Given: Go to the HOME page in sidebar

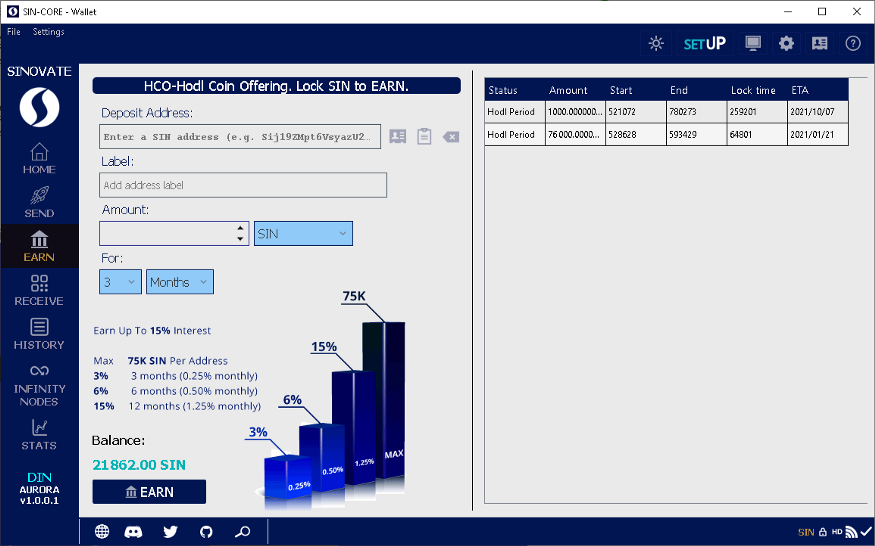Looking at the screenshot, I should click(x=39, y=159).
